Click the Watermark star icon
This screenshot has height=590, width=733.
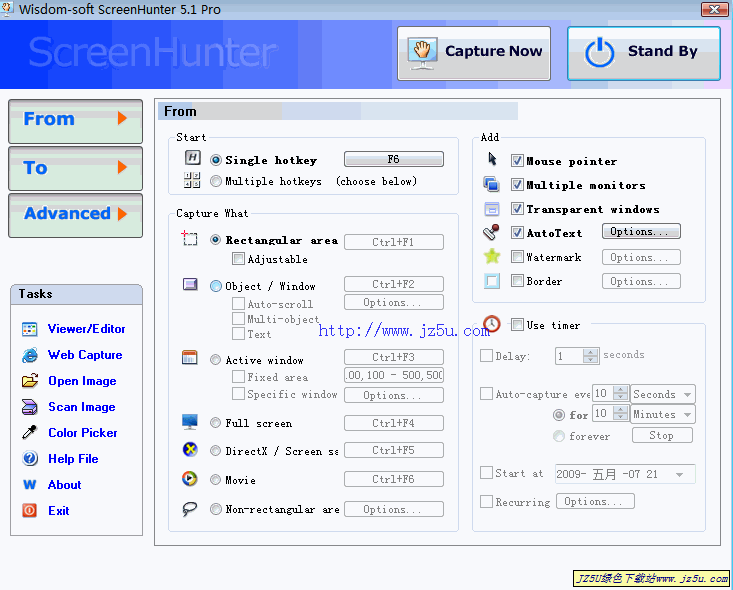[x=492, y=256]
